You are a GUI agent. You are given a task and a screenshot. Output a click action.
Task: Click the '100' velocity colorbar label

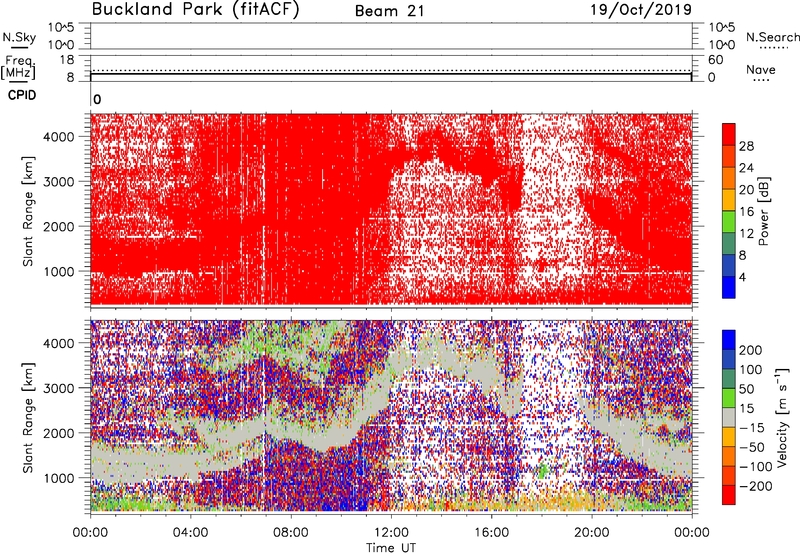tap(751, 370)
